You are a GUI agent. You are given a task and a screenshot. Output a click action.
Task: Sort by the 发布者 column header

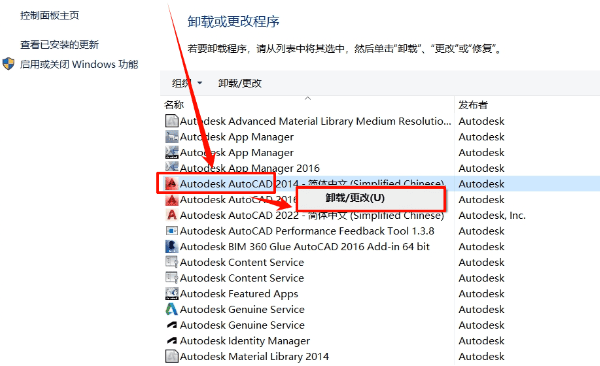pos(473,105)
